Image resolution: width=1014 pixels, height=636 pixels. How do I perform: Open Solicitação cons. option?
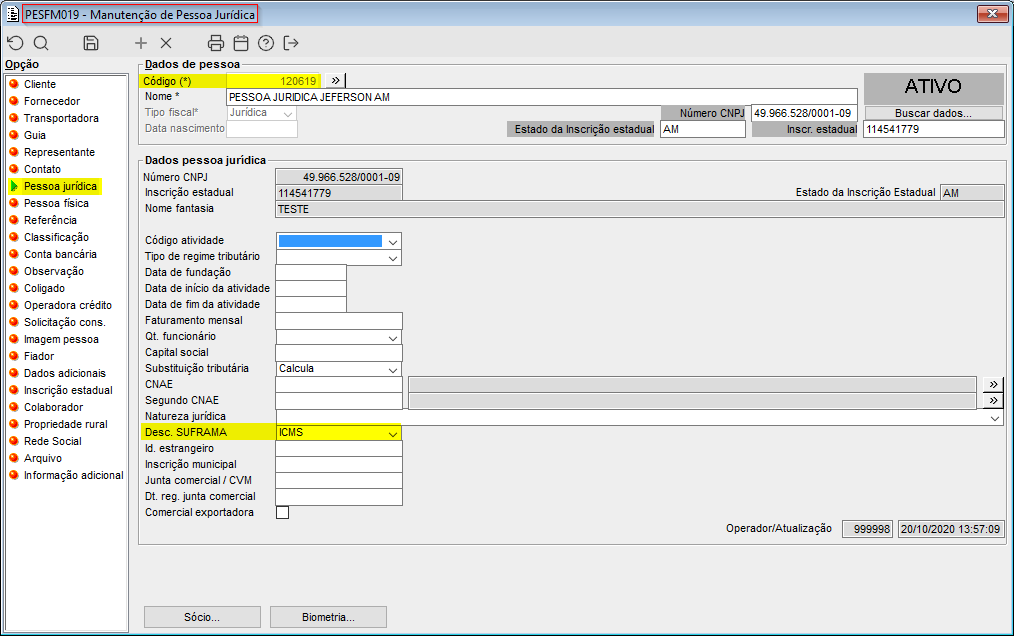(x=64, y=322)
